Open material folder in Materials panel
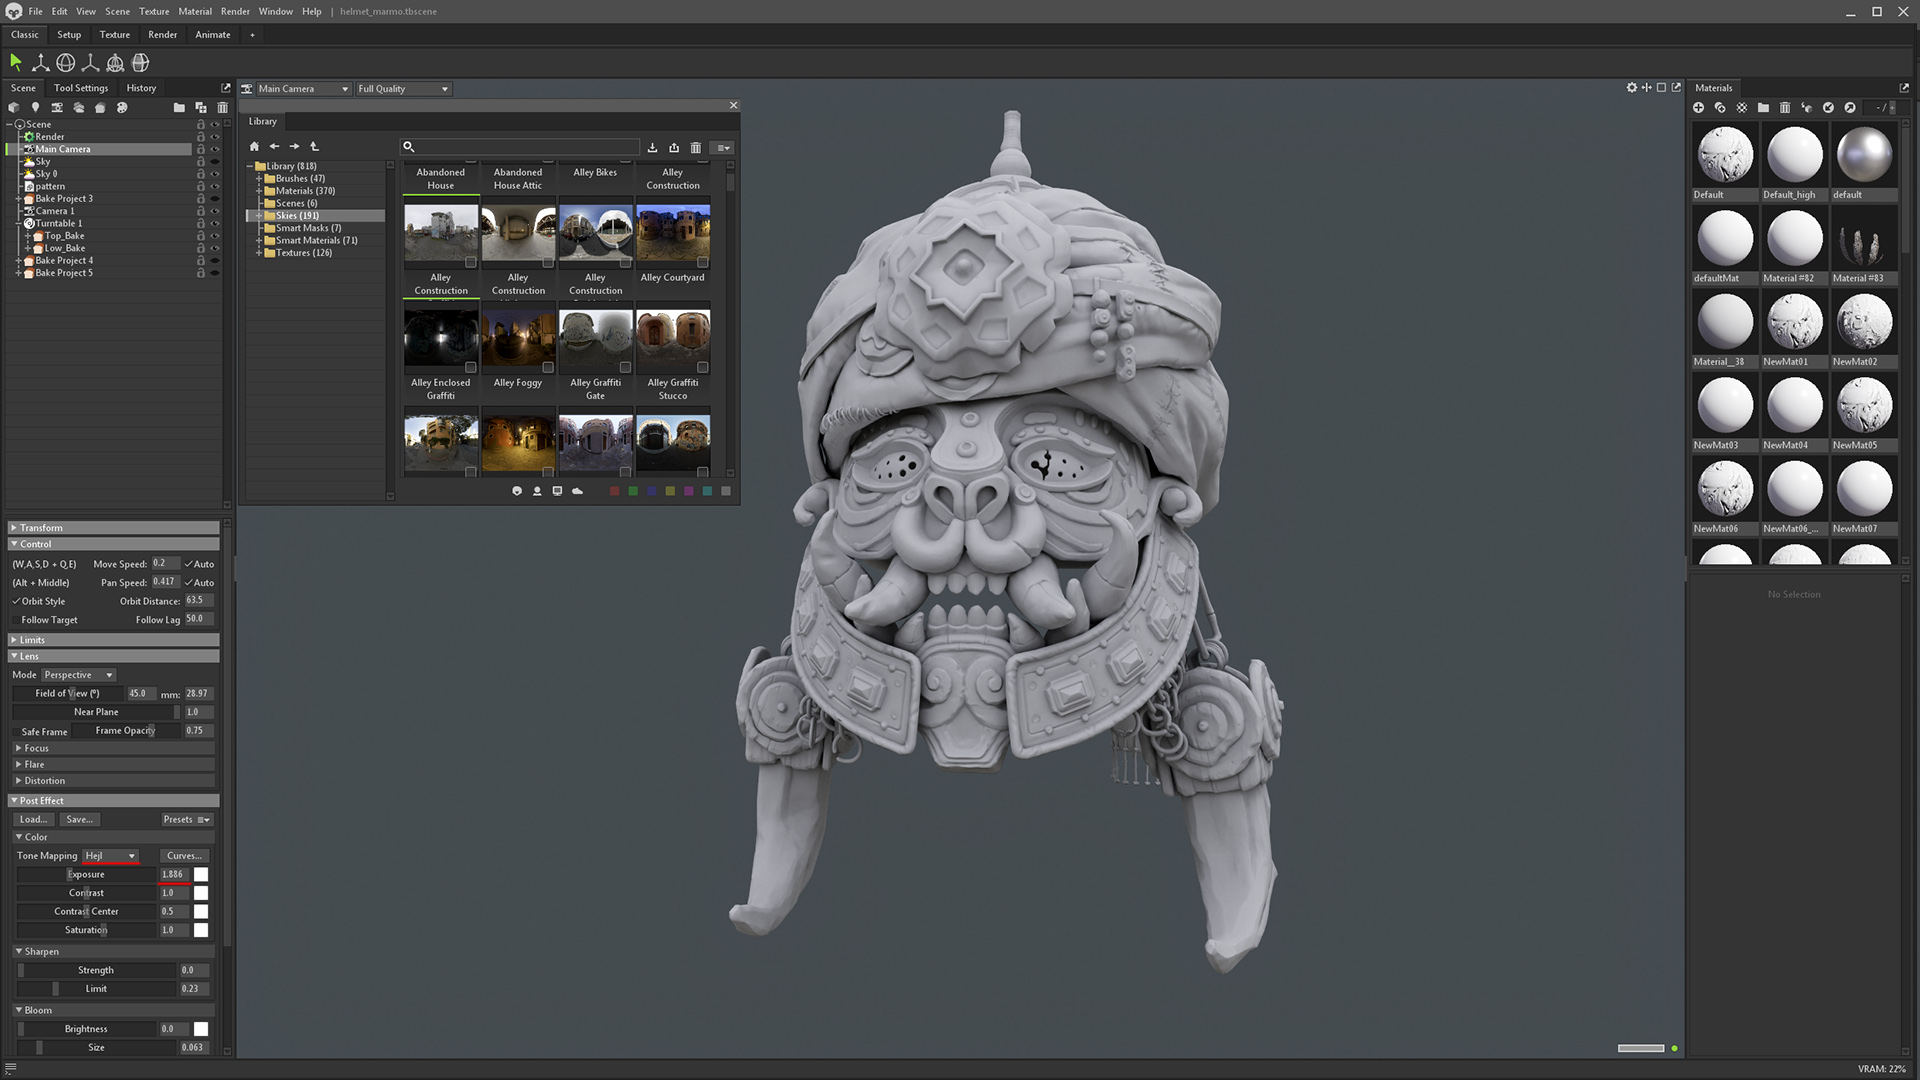 click(1763, 108)
